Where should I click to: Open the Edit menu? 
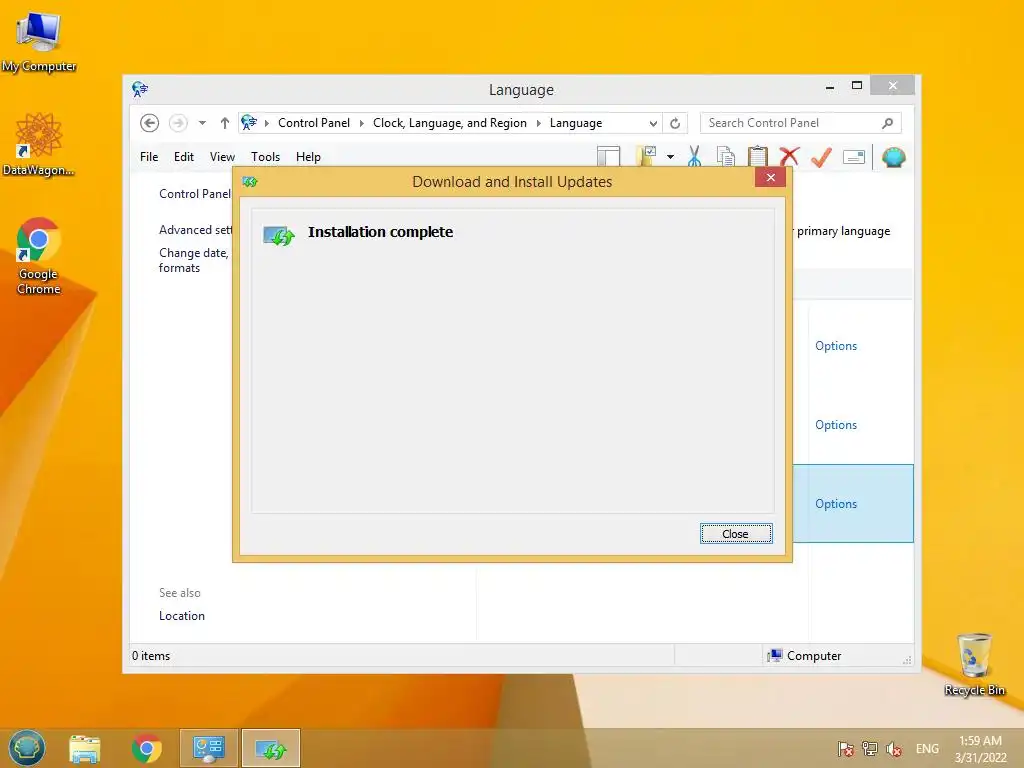(184, 157)
